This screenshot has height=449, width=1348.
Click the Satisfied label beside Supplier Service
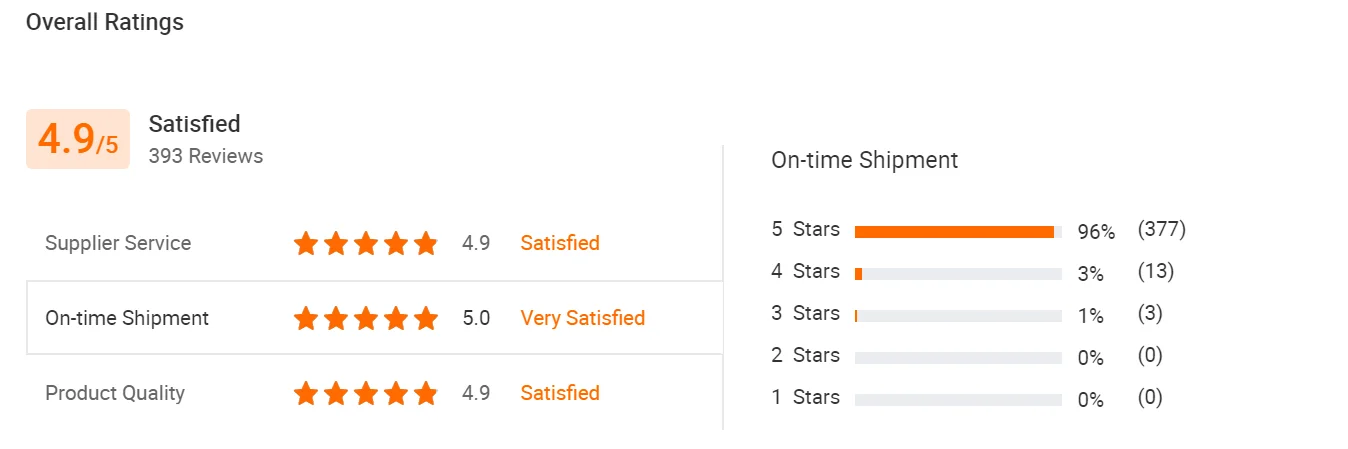coord(560,243)
